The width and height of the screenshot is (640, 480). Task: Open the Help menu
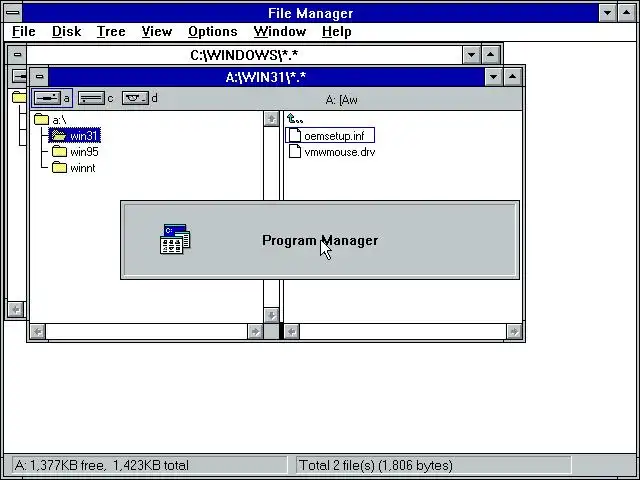pos(336,31)
